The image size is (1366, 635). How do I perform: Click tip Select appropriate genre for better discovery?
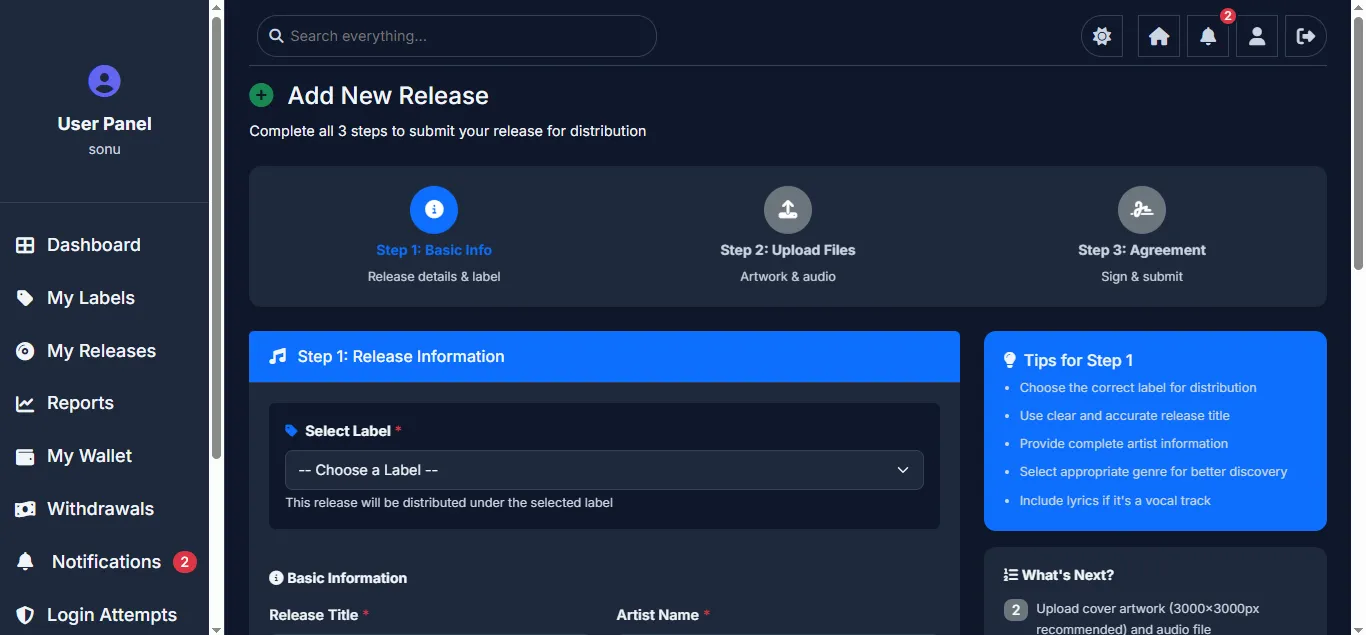click(1154, 472)
